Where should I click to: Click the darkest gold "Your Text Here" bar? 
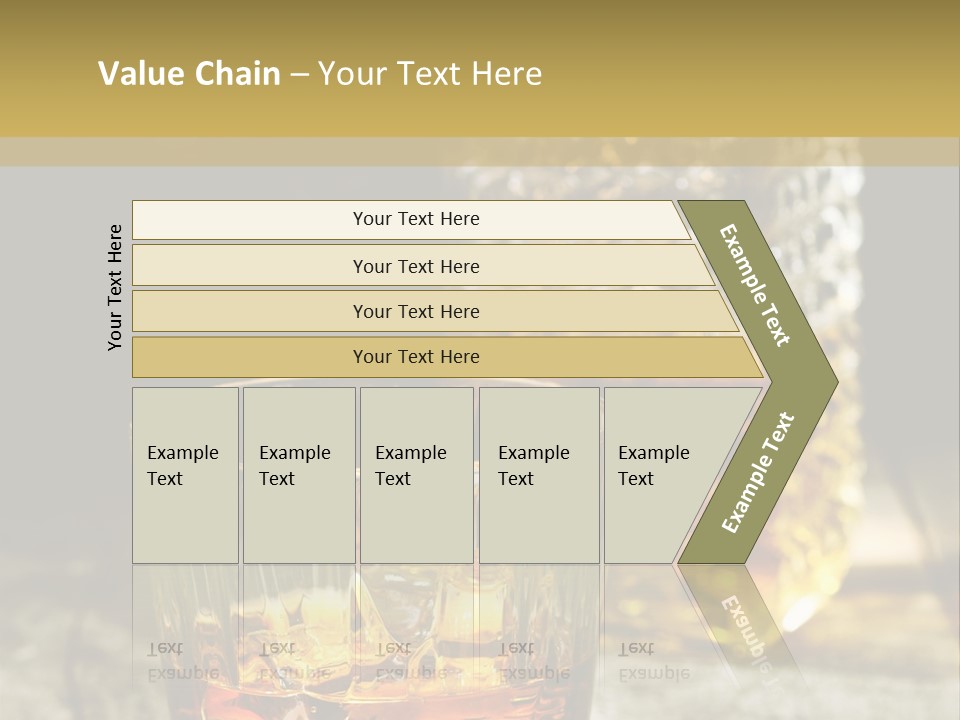(416, 357)
